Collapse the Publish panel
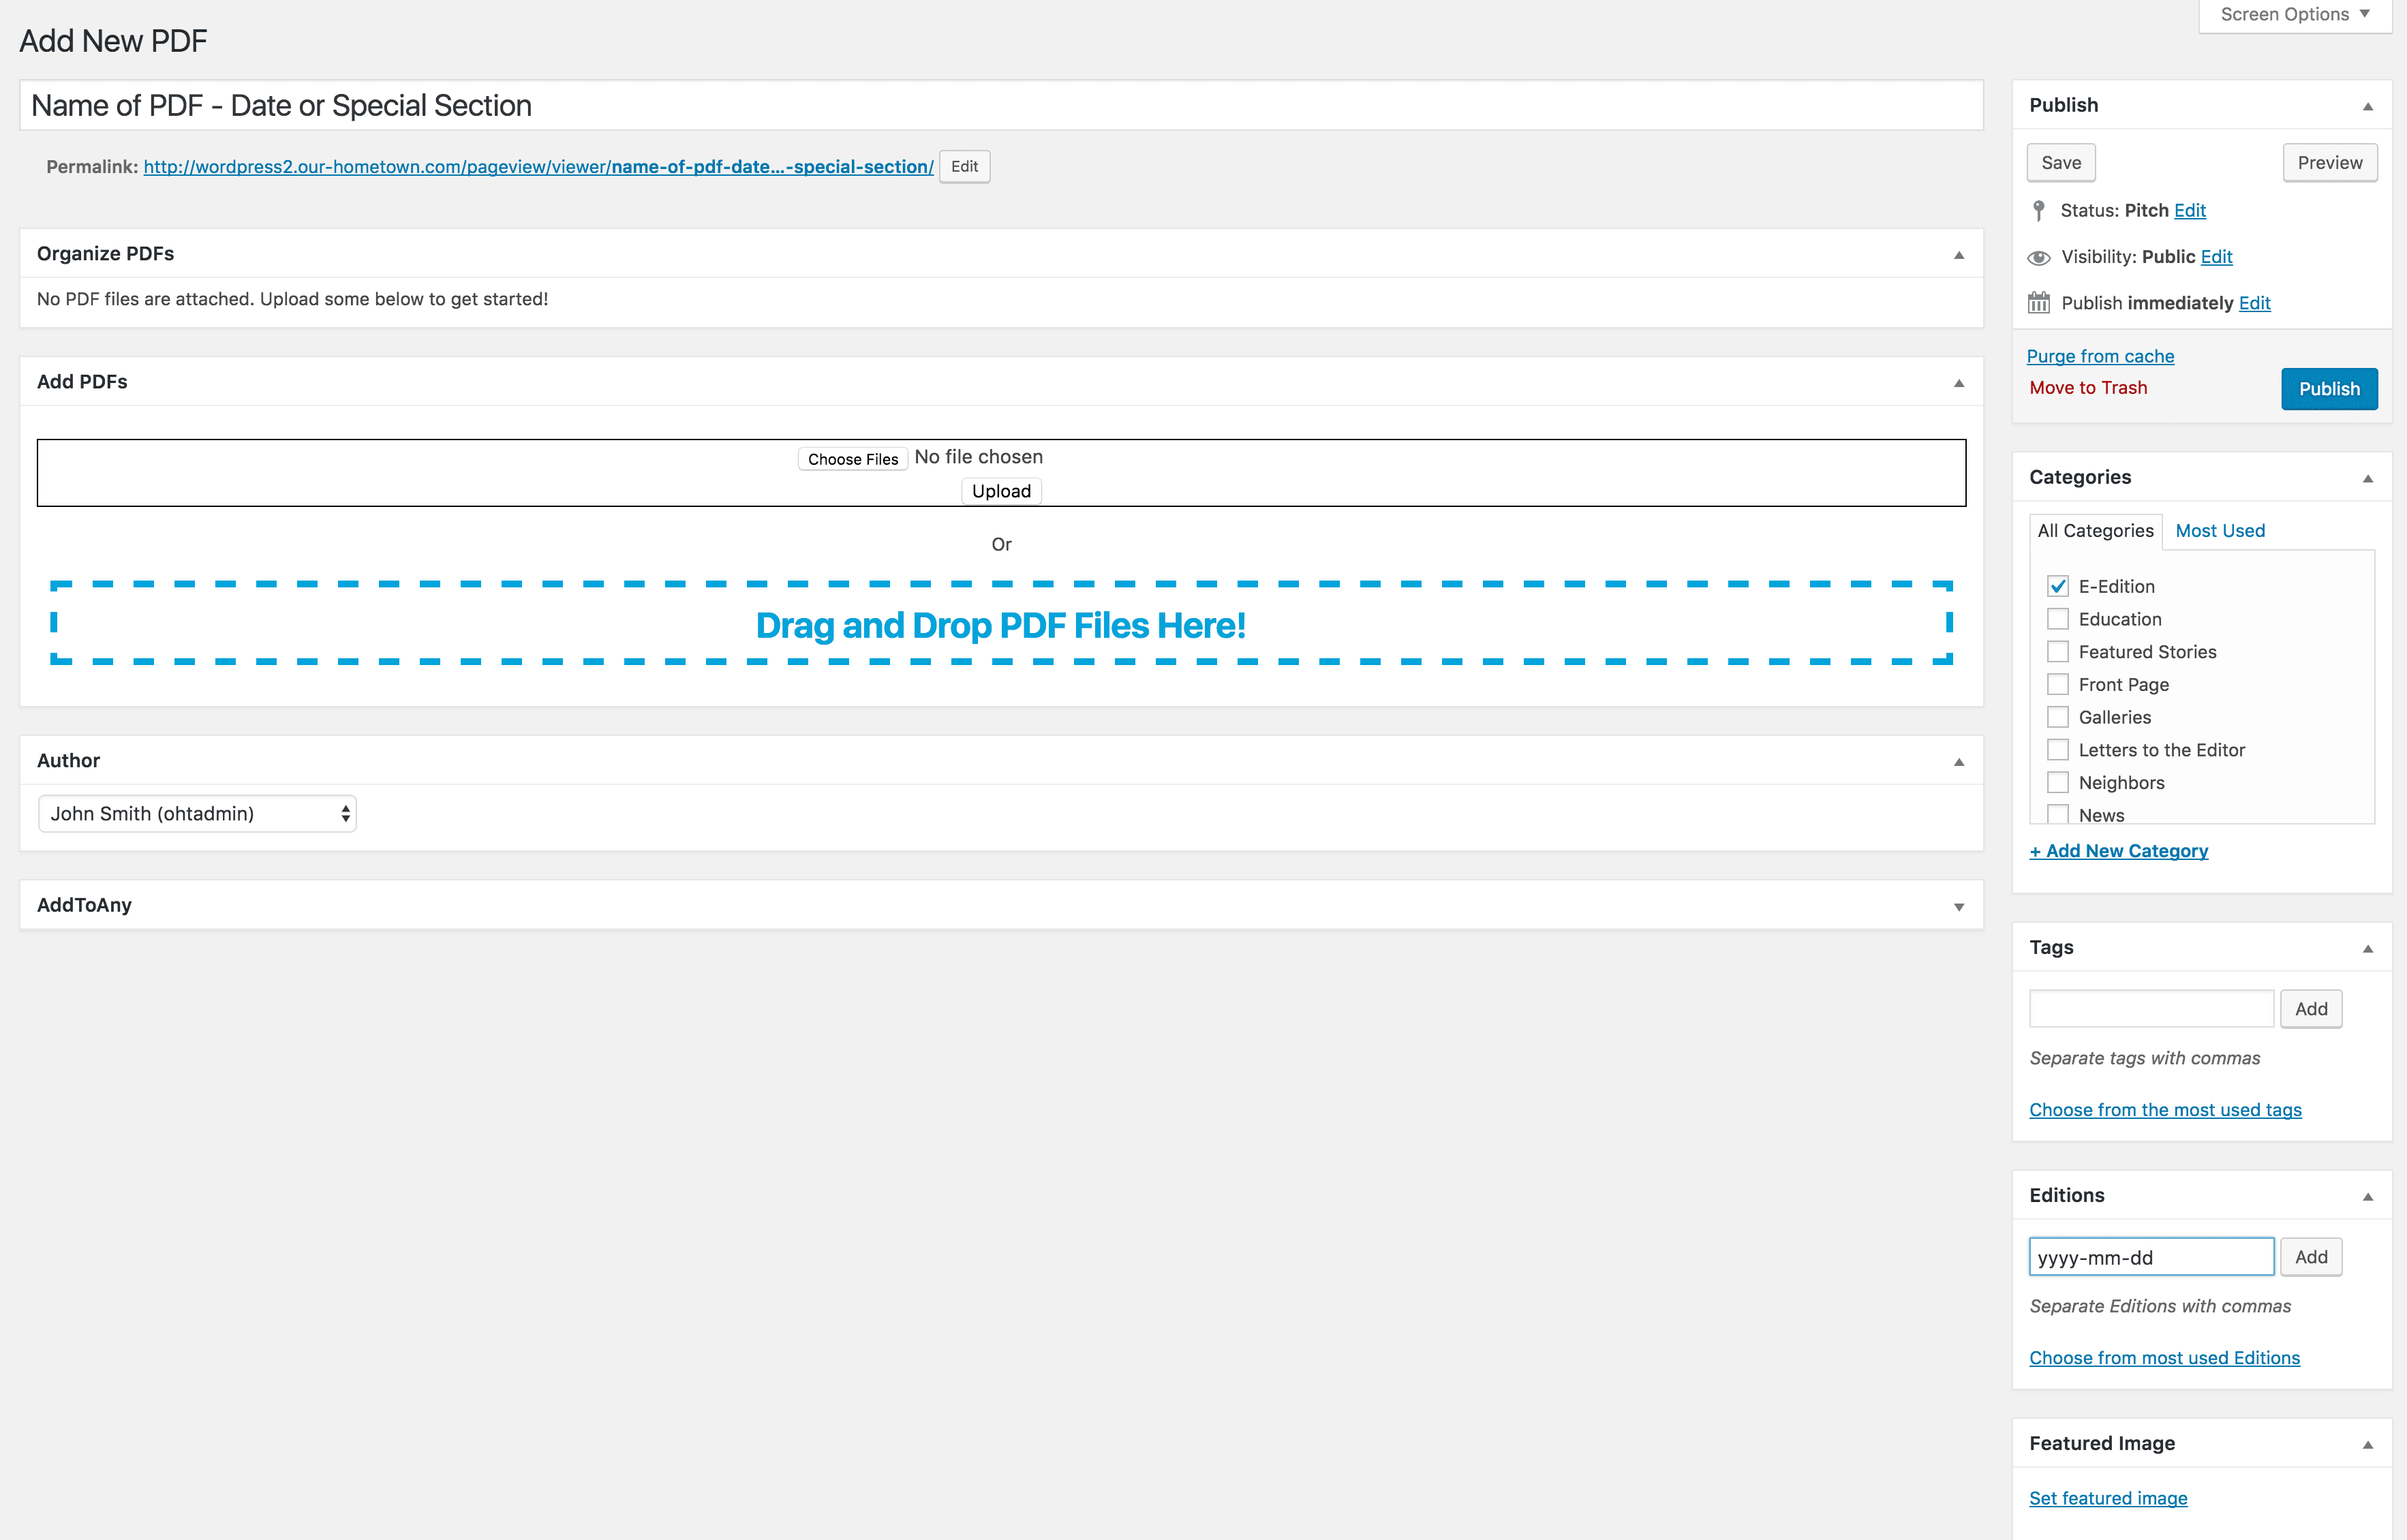 tap(2367, 106)
